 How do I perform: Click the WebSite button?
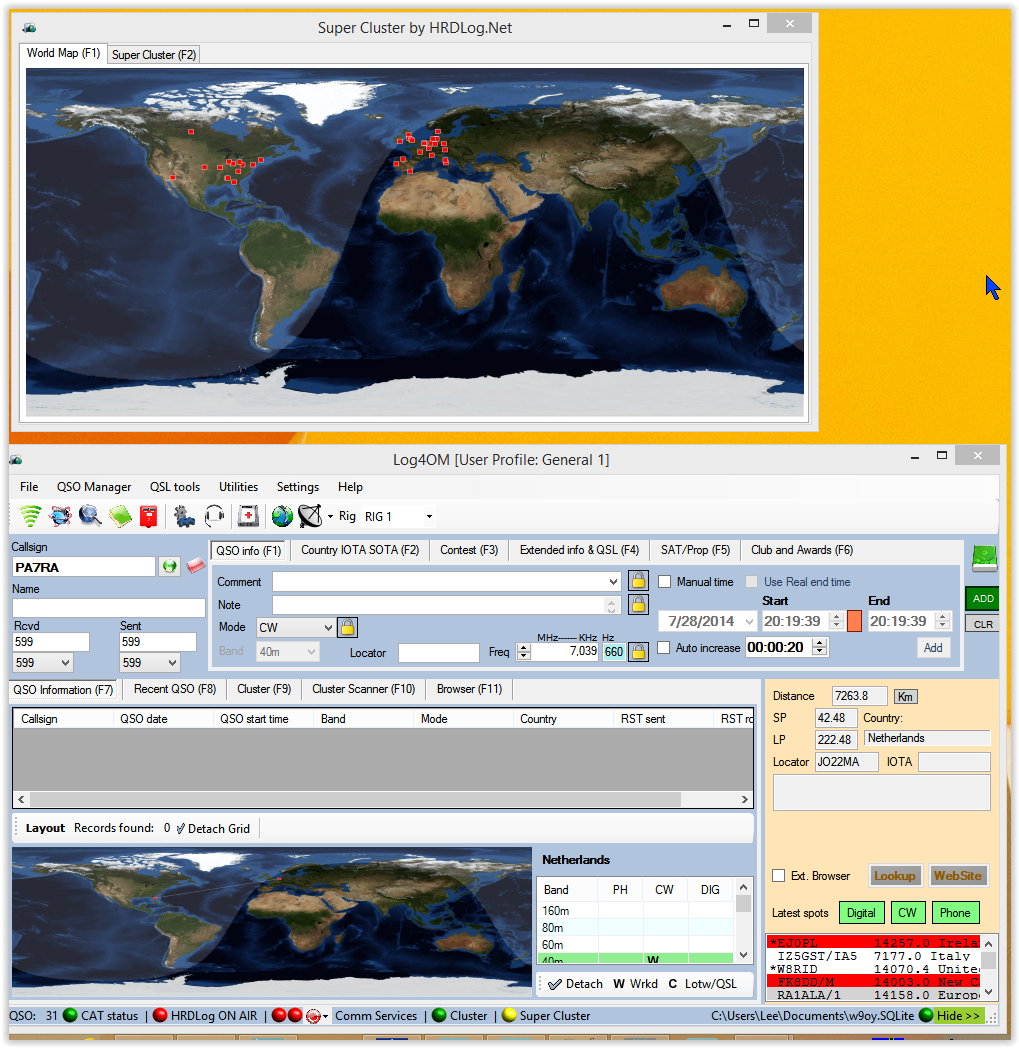tap(958, 876)
